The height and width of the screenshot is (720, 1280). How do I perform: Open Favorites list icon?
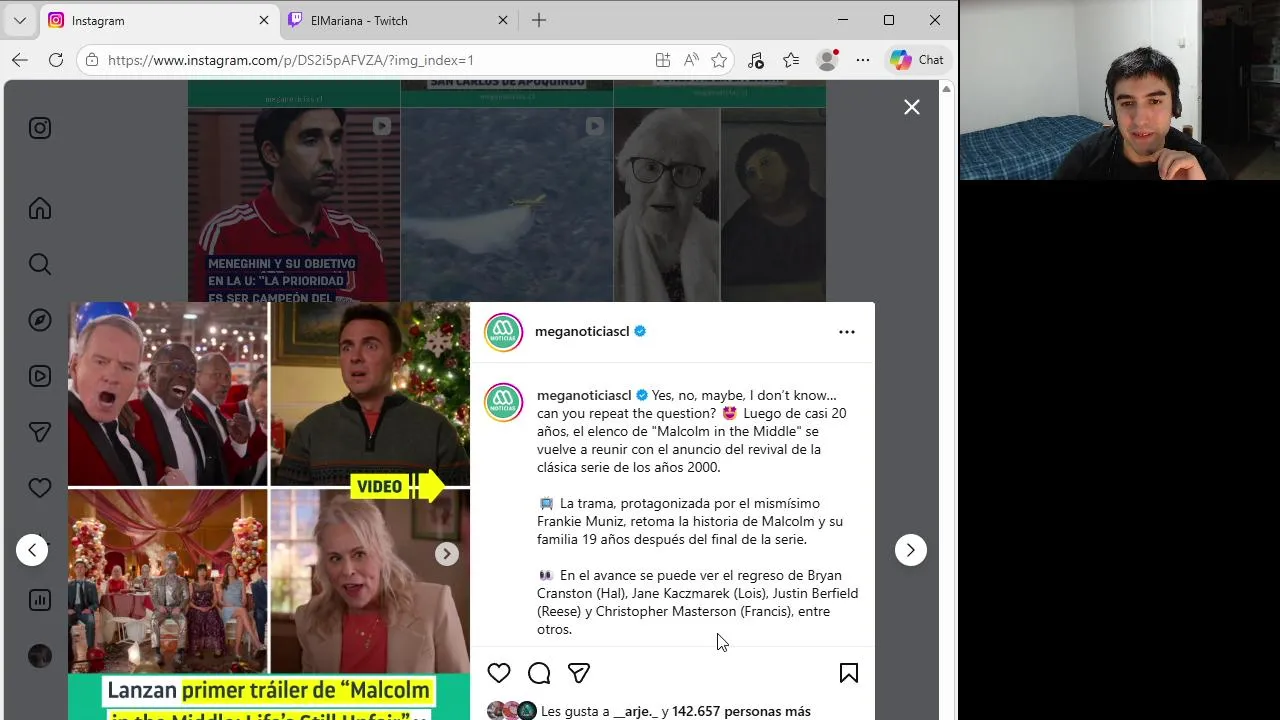coord(791,60)
